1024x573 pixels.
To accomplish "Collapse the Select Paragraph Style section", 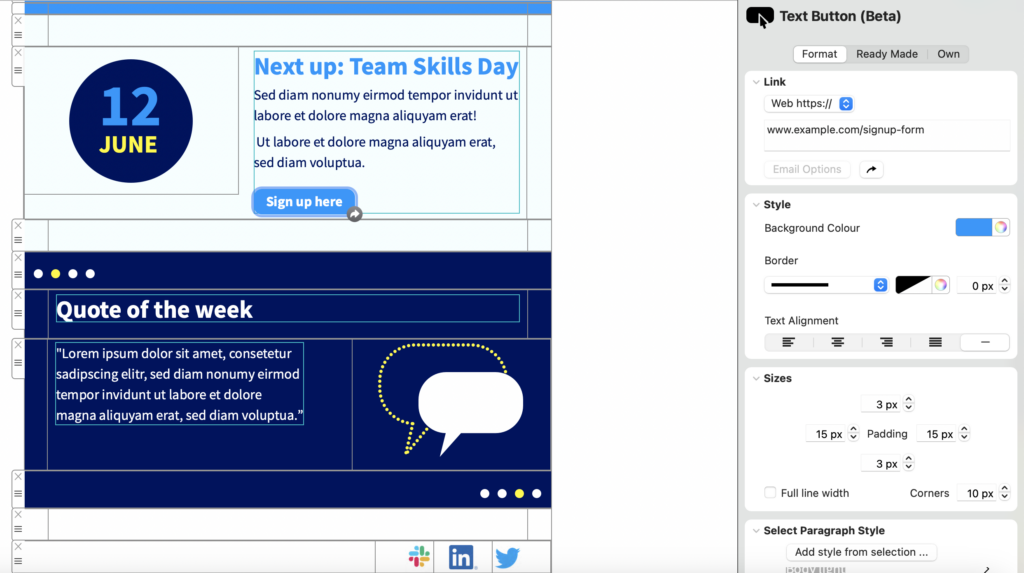I will 756,531.
